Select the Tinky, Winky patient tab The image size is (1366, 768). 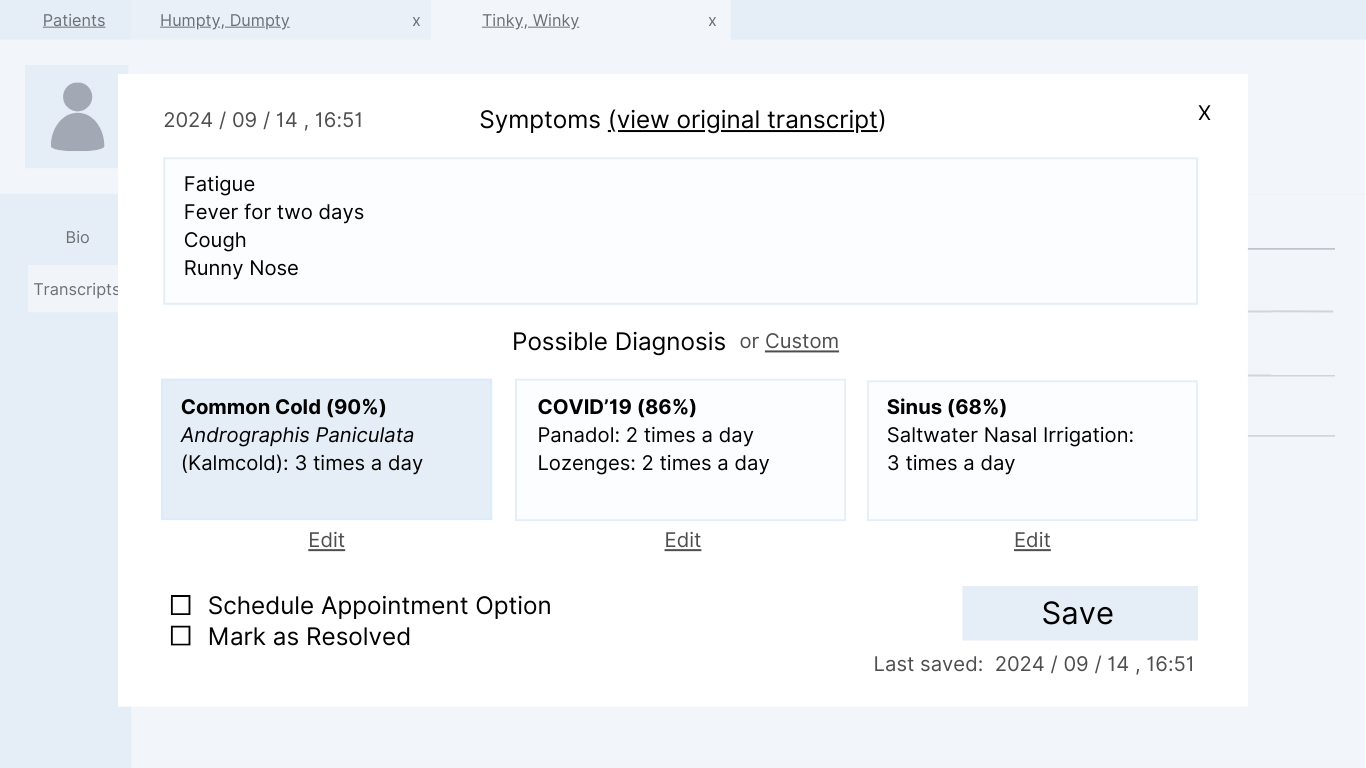pyautogui.click(x=530, y=21)
